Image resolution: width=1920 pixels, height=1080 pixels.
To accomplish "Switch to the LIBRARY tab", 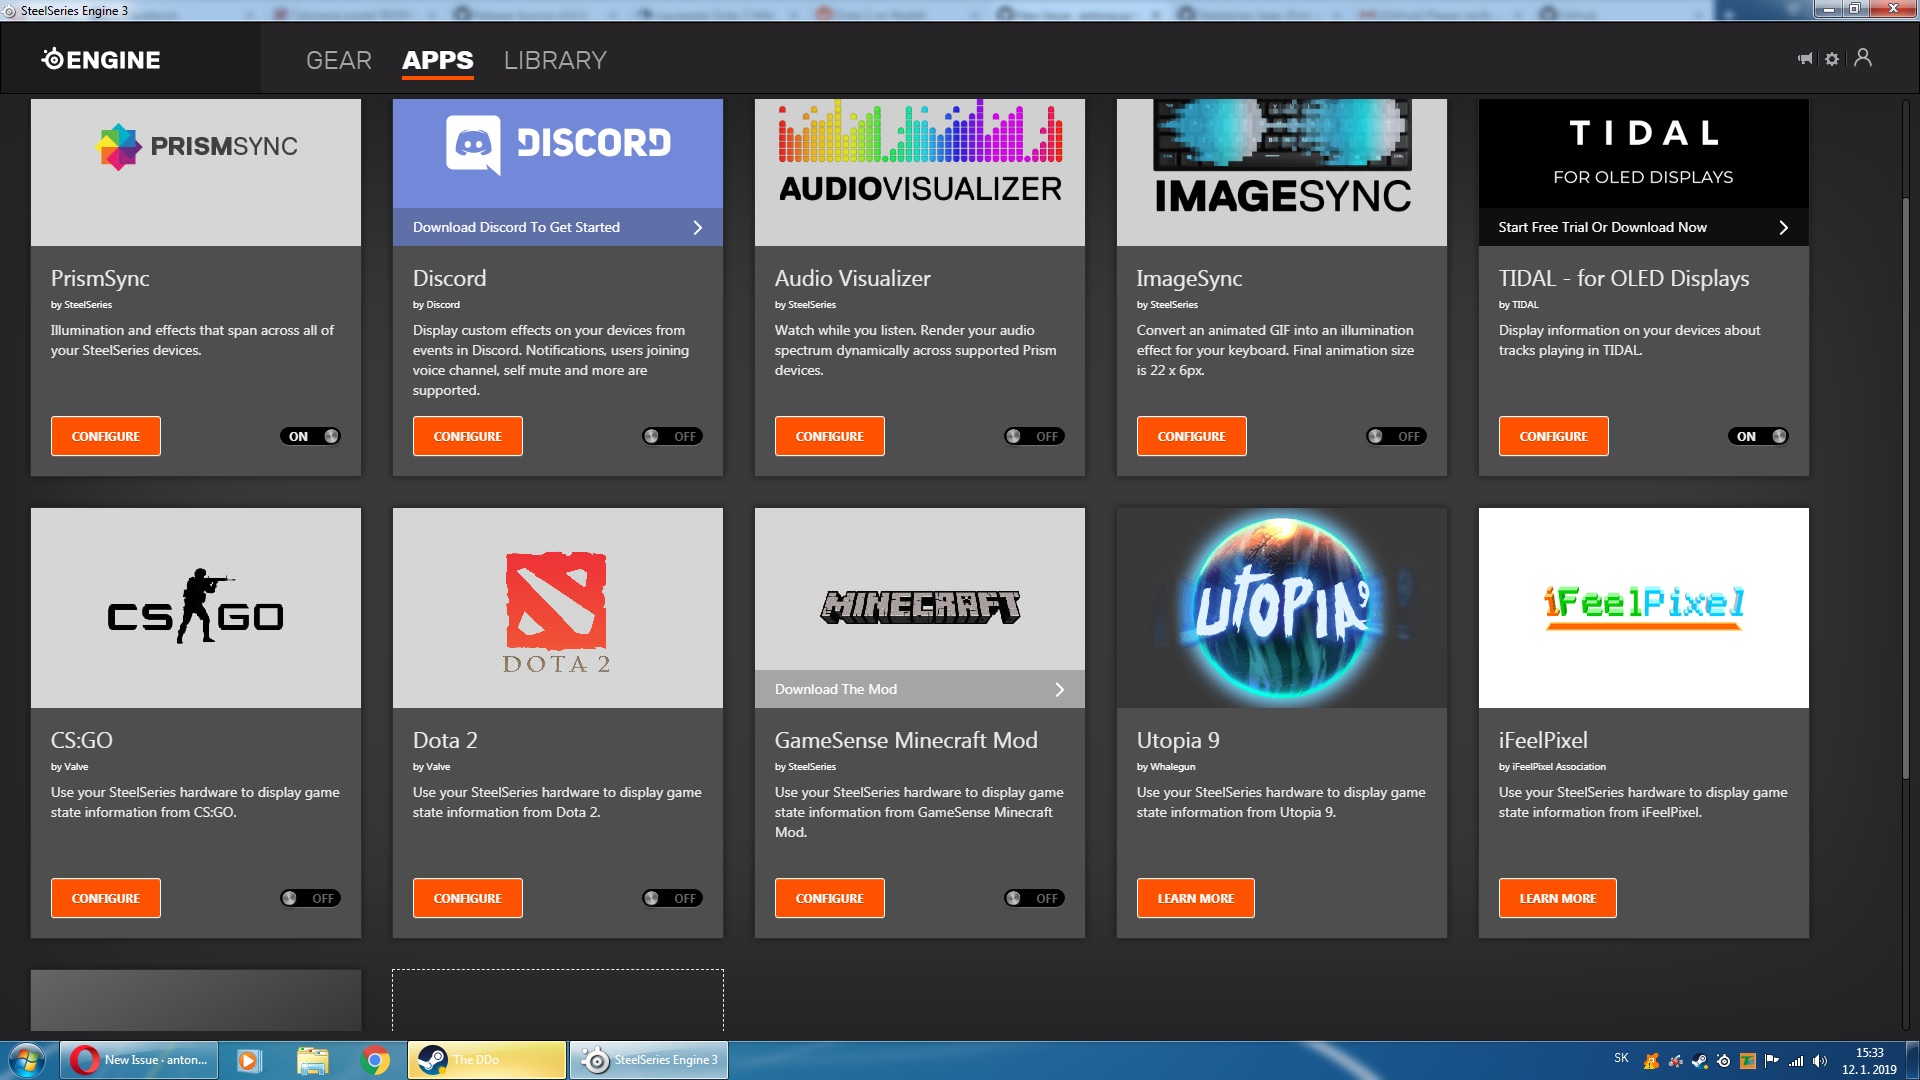I will tap(555, 60).
